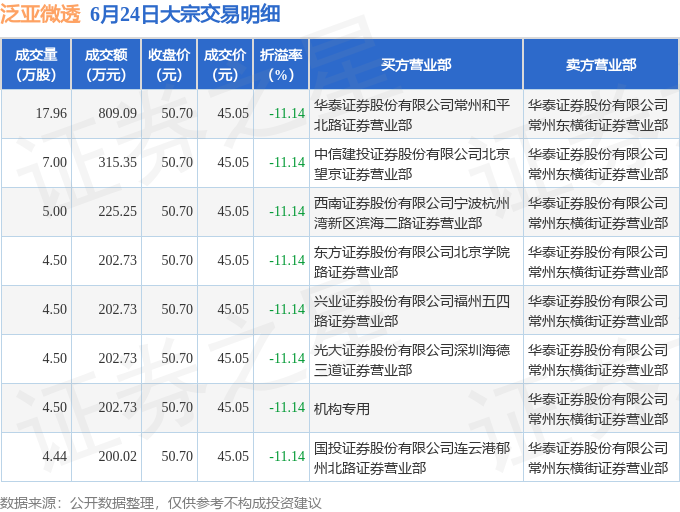The height and width of the screenshot is (512, 680).
Task: Select the 折溢率(%) column header
Action: point(281,65)
